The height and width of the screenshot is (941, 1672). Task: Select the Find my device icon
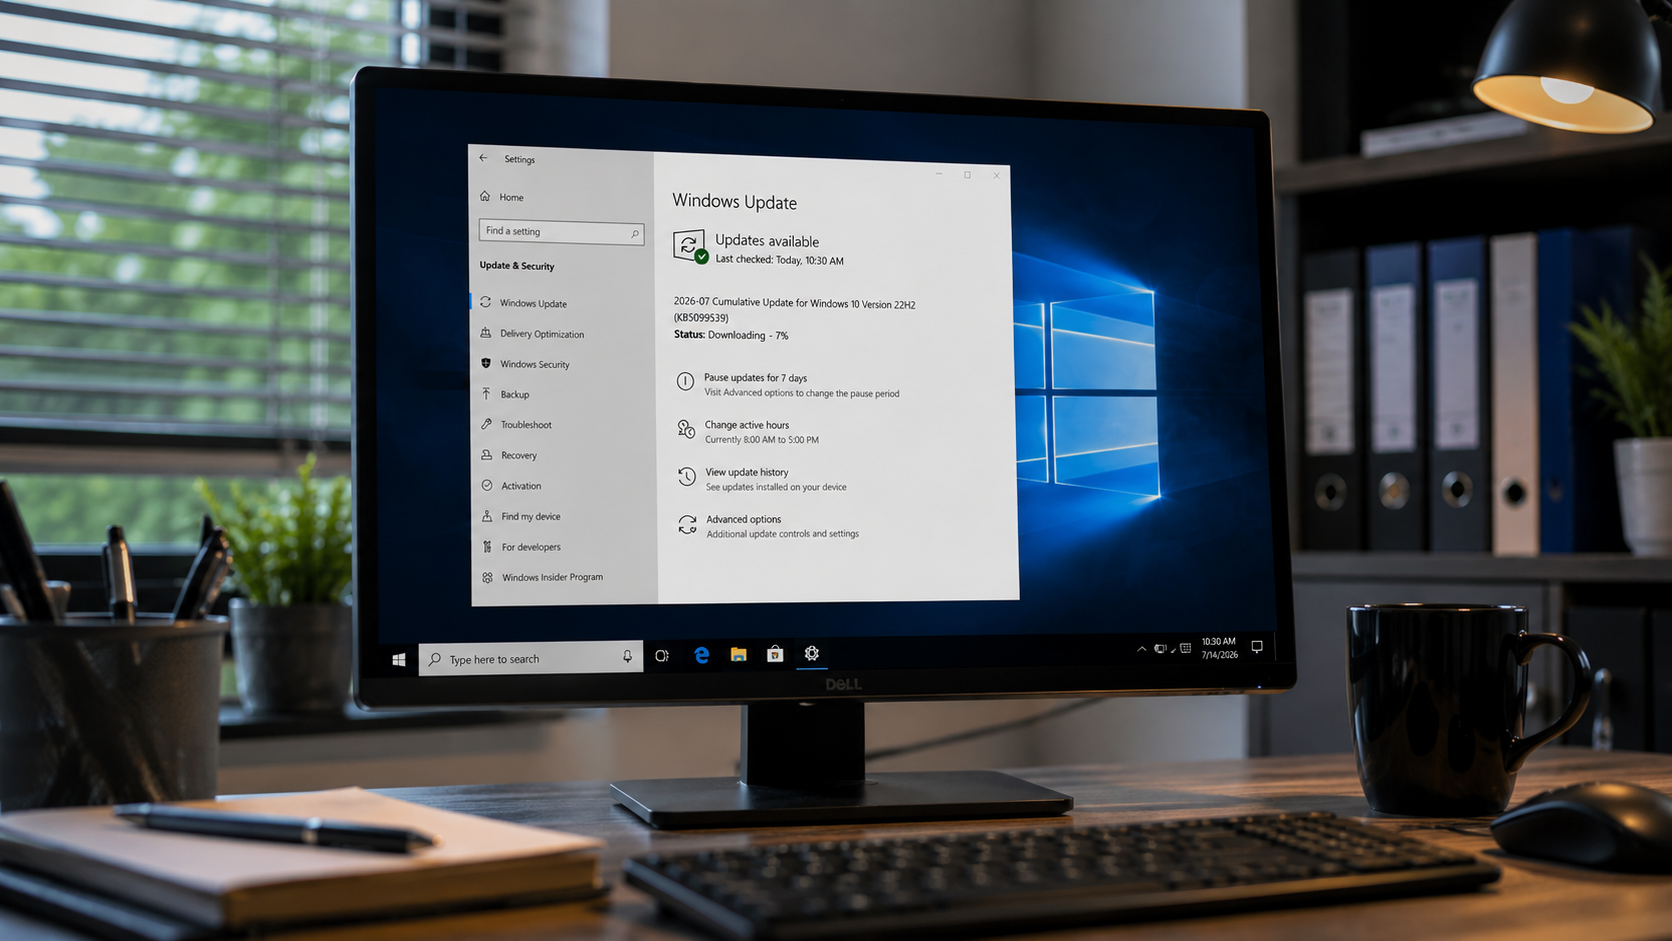pyautogui.click(x=487, y=516)
